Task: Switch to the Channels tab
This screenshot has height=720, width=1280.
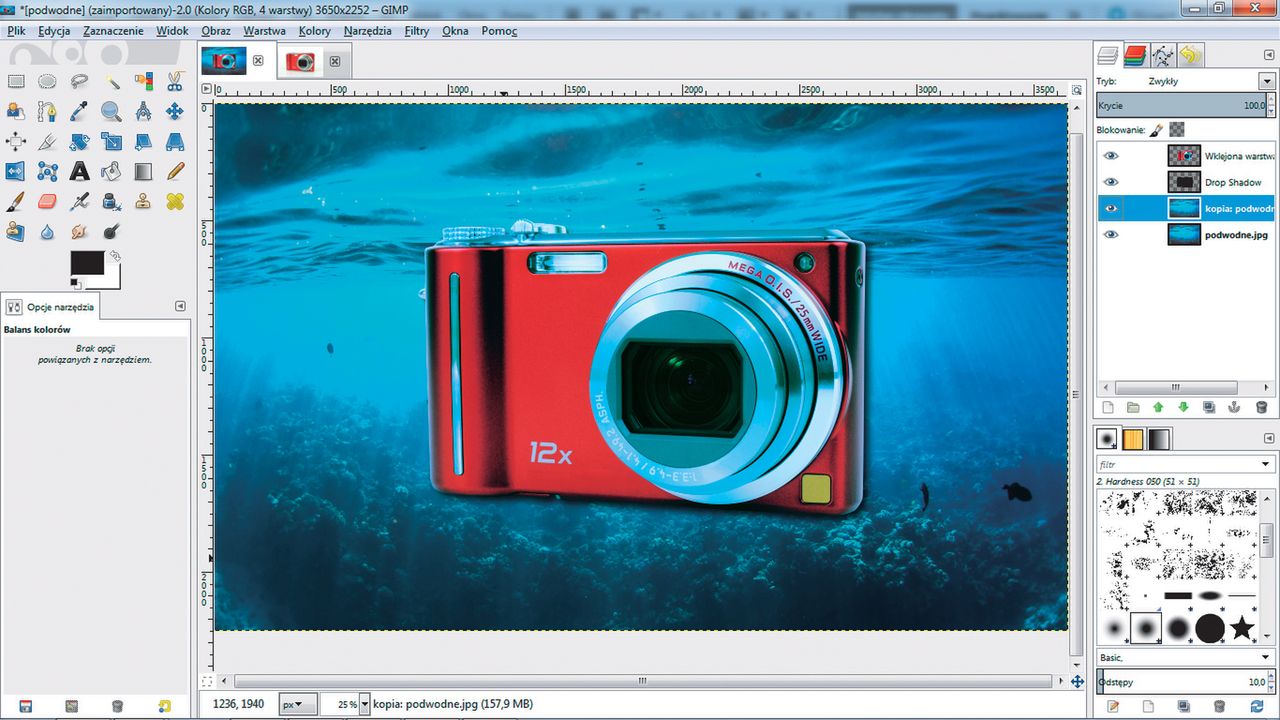Action: coord(1134,55)
